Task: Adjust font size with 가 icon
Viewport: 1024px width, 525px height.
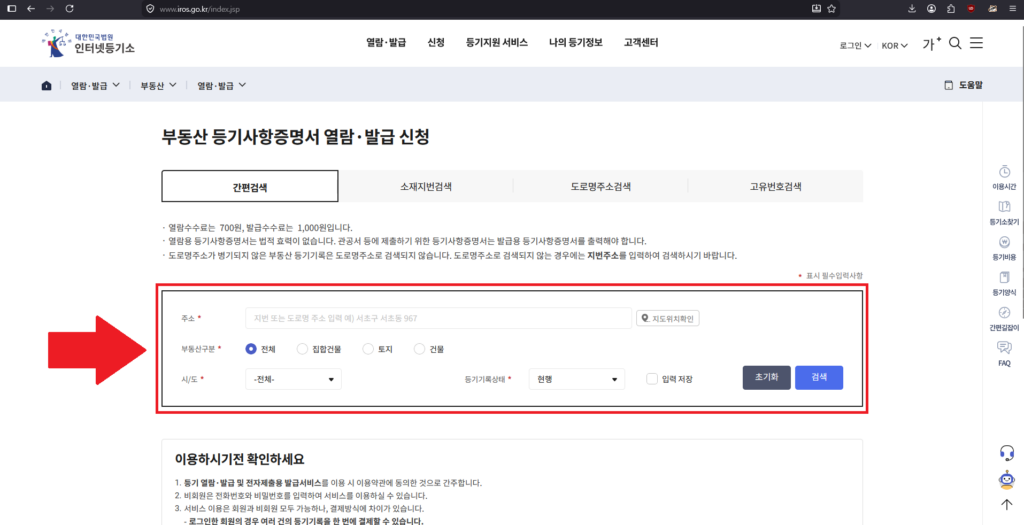Action: click(x=931, y=44)
